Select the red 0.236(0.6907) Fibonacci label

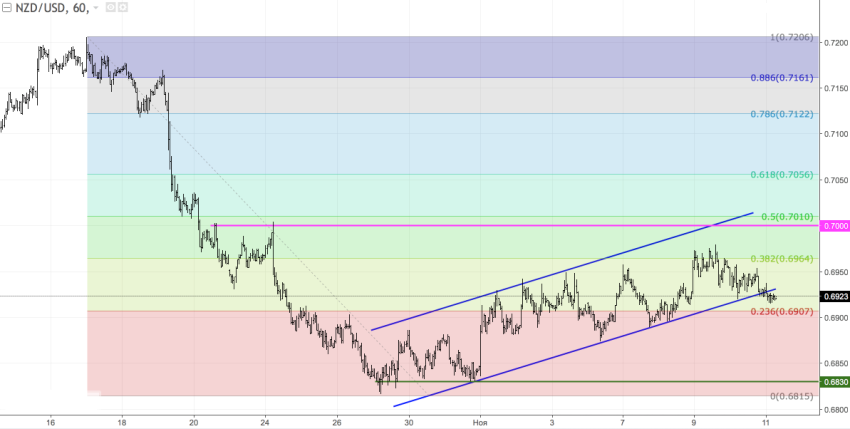tap(784, 312)
